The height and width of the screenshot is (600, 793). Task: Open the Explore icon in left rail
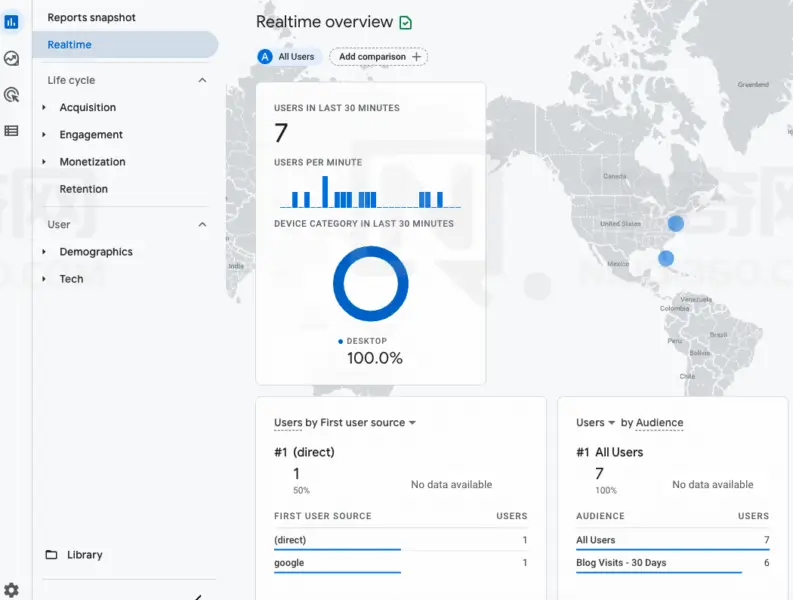tap(11, 59)
